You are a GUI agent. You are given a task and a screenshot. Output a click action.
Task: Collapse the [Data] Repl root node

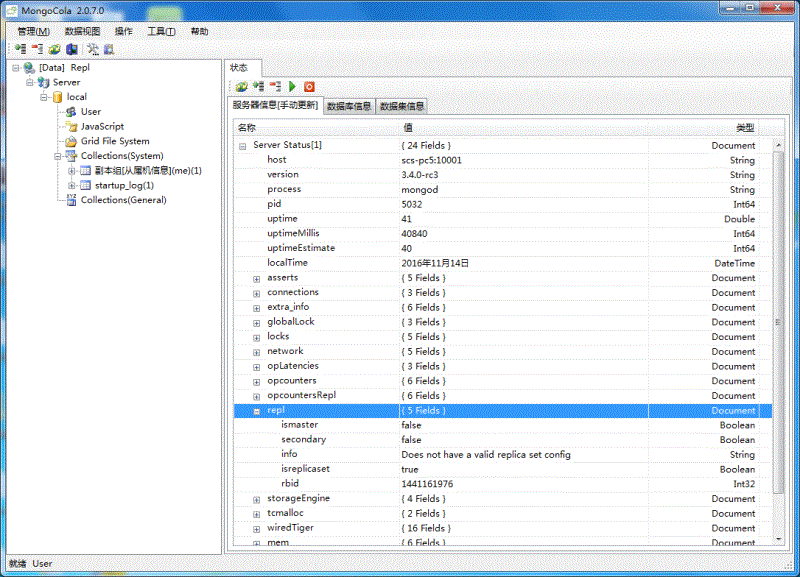coord(16,68)
